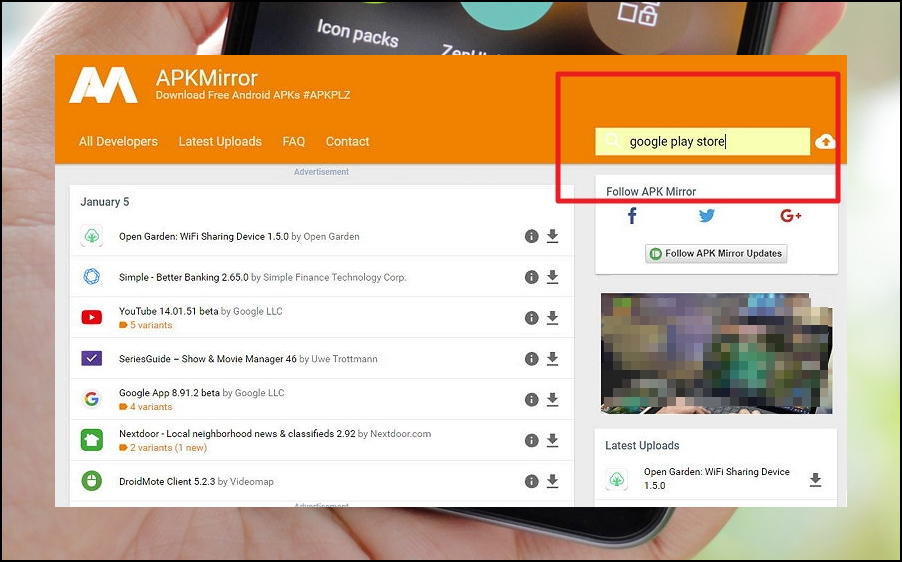Click the search field with google play store
The image size is (902, 562).
click(x=702, y=142)
